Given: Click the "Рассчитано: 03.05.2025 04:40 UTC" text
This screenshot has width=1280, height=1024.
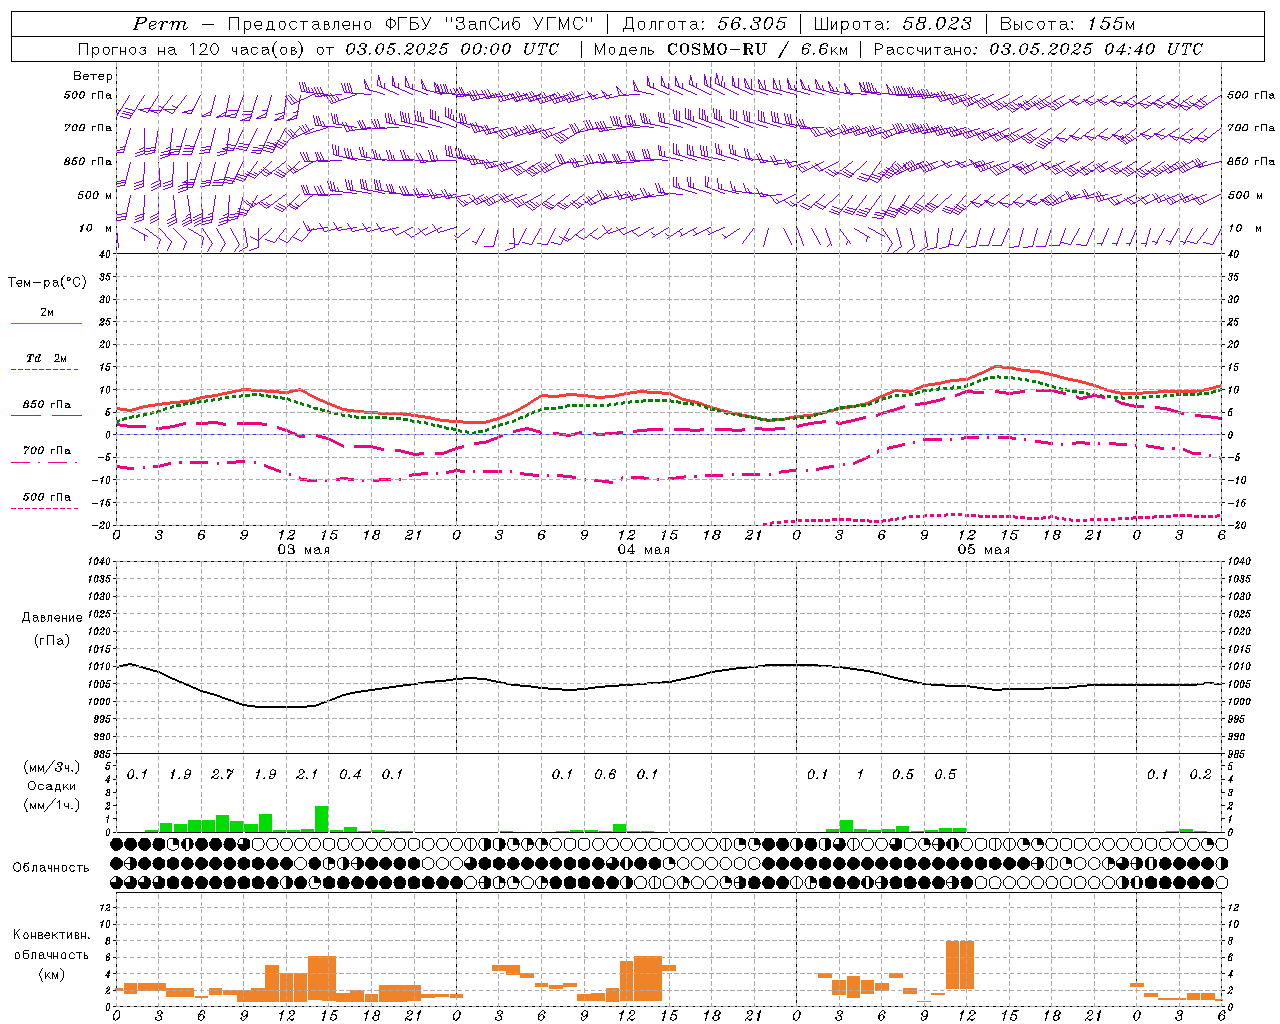Looking at the screenshot, I should [1038, 49].
